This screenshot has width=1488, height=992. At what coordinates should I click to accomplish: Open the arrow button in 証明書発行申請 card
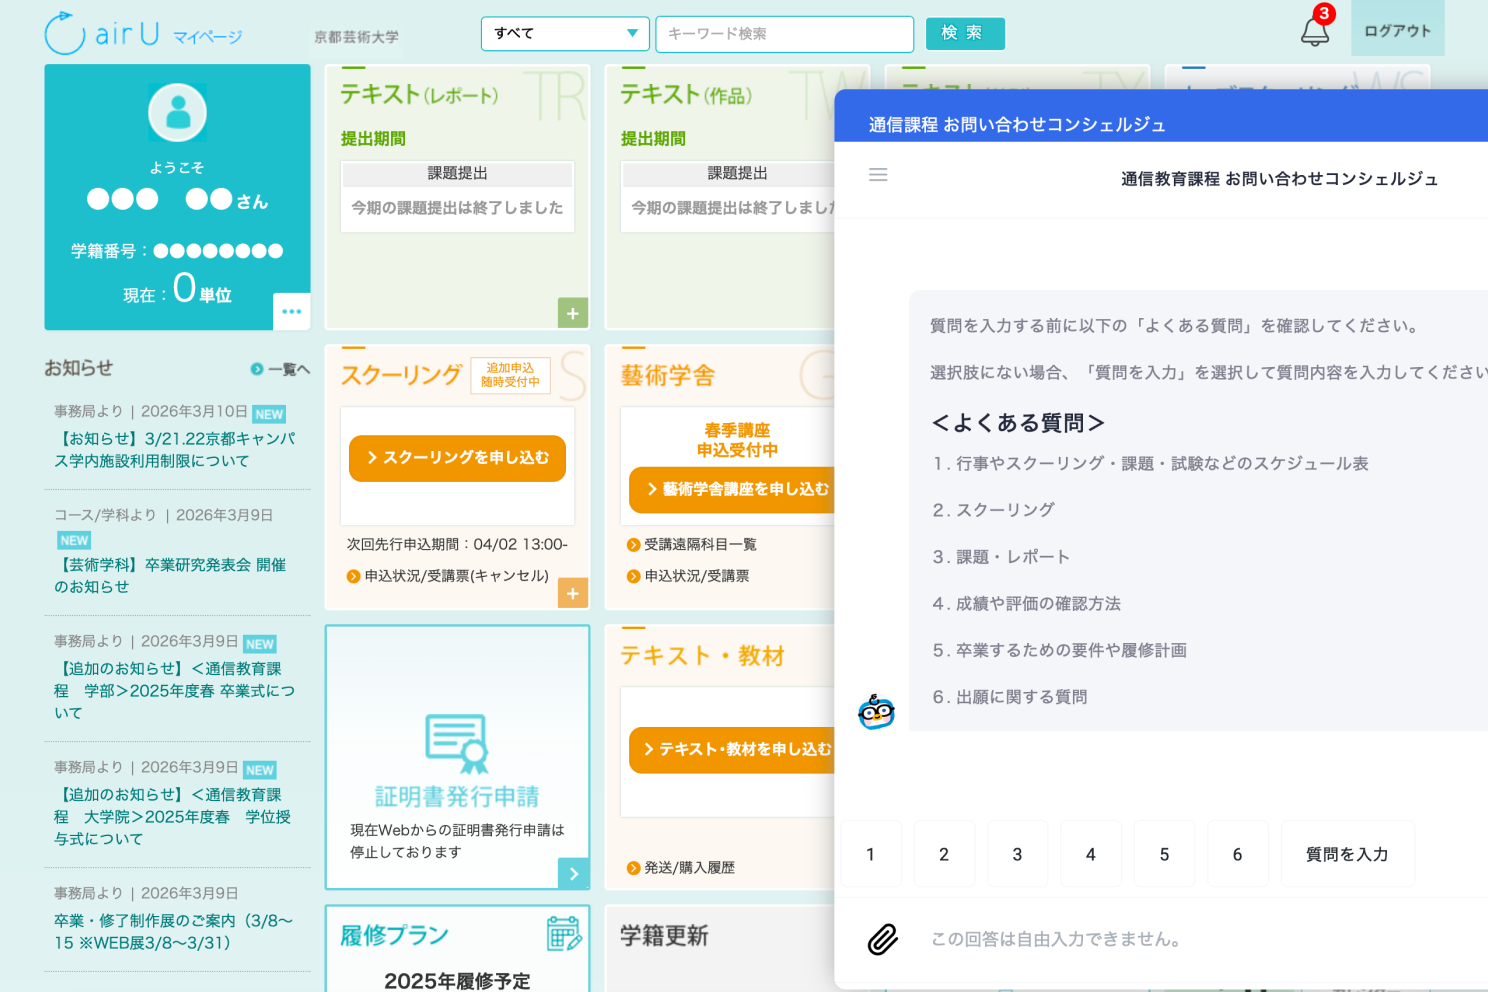point(573,873)
